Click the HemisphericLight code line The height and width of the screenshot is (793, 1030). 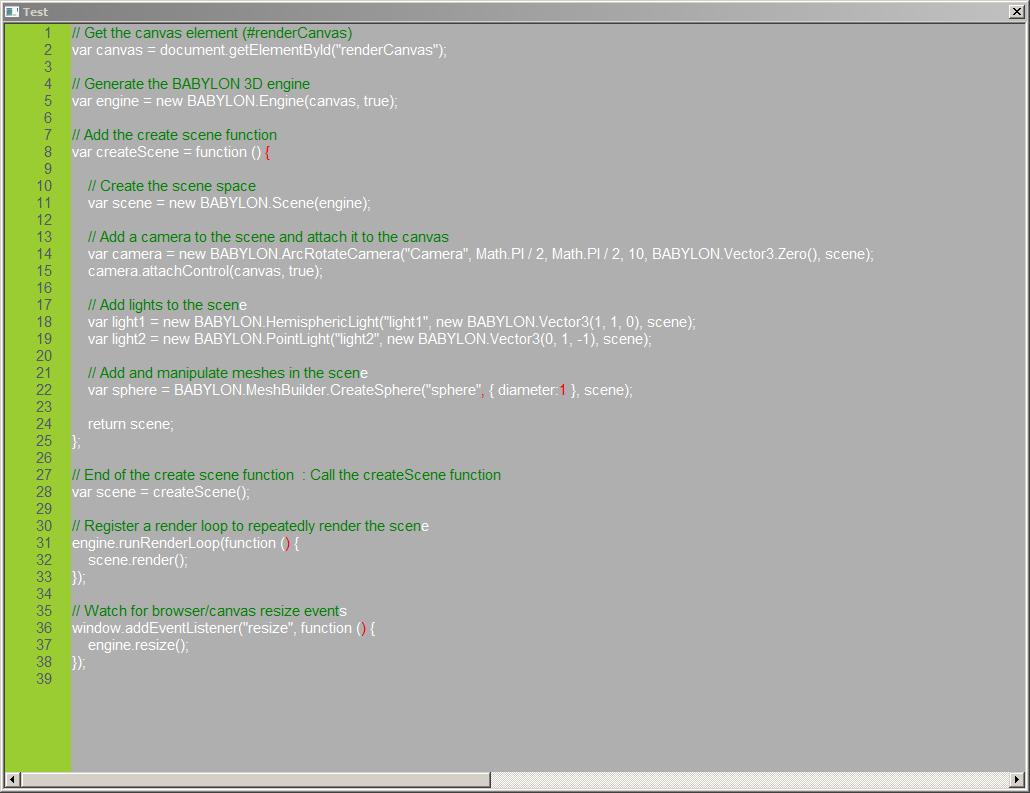[x=392, y=322]
